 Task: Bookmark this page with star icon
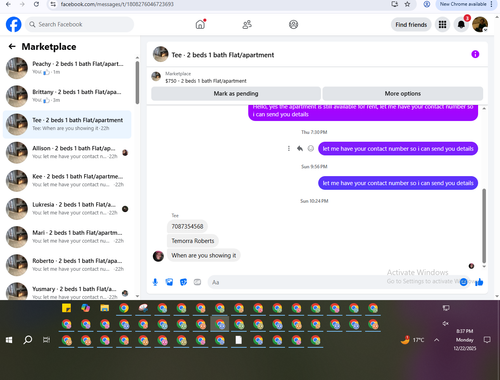[x=407, y=4]
